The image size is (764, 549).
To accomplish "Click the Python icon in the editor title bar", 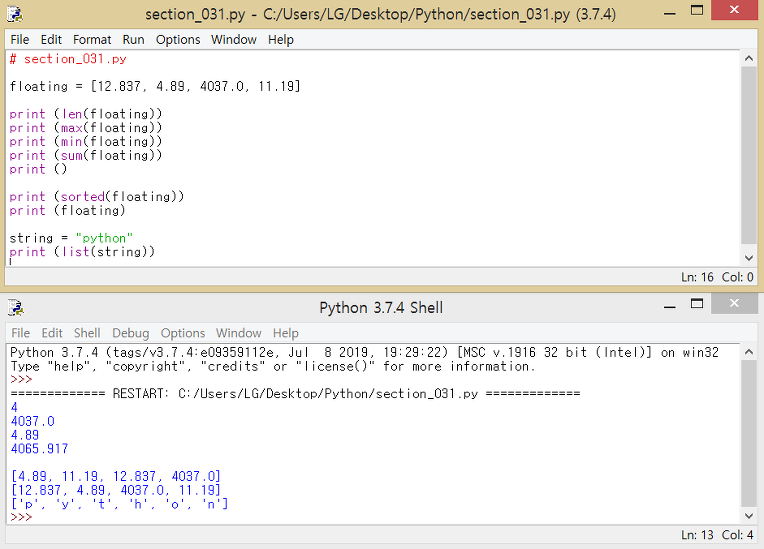I will pos(15,14).
